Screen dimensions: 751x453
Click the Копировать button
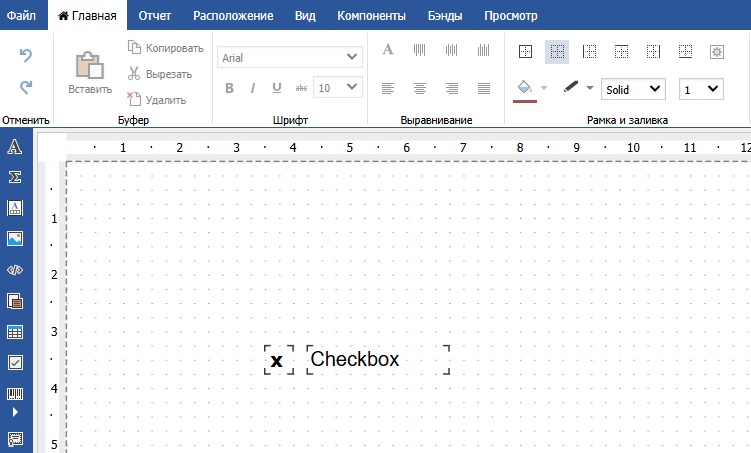click(x=166, y=48)
